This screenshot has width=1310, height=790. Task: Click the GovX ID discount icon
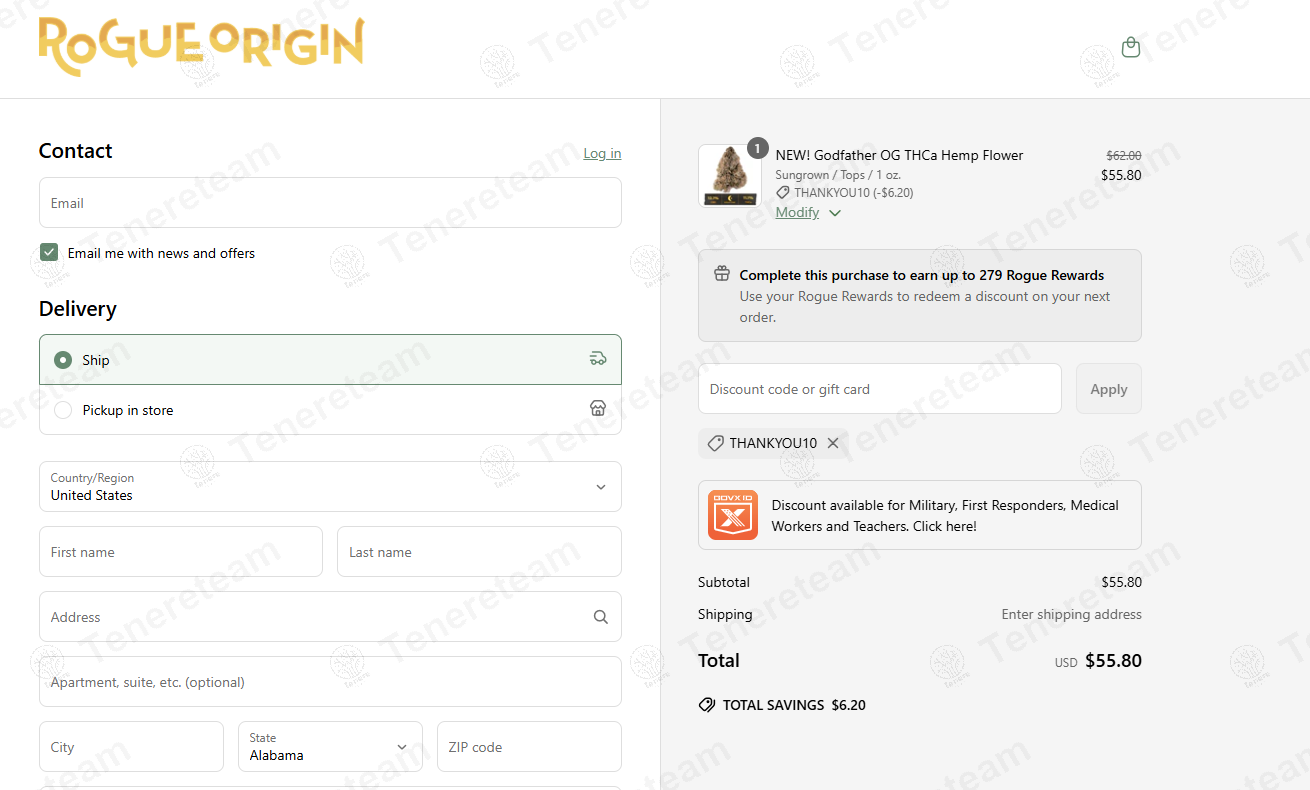(x=732, y=515)
